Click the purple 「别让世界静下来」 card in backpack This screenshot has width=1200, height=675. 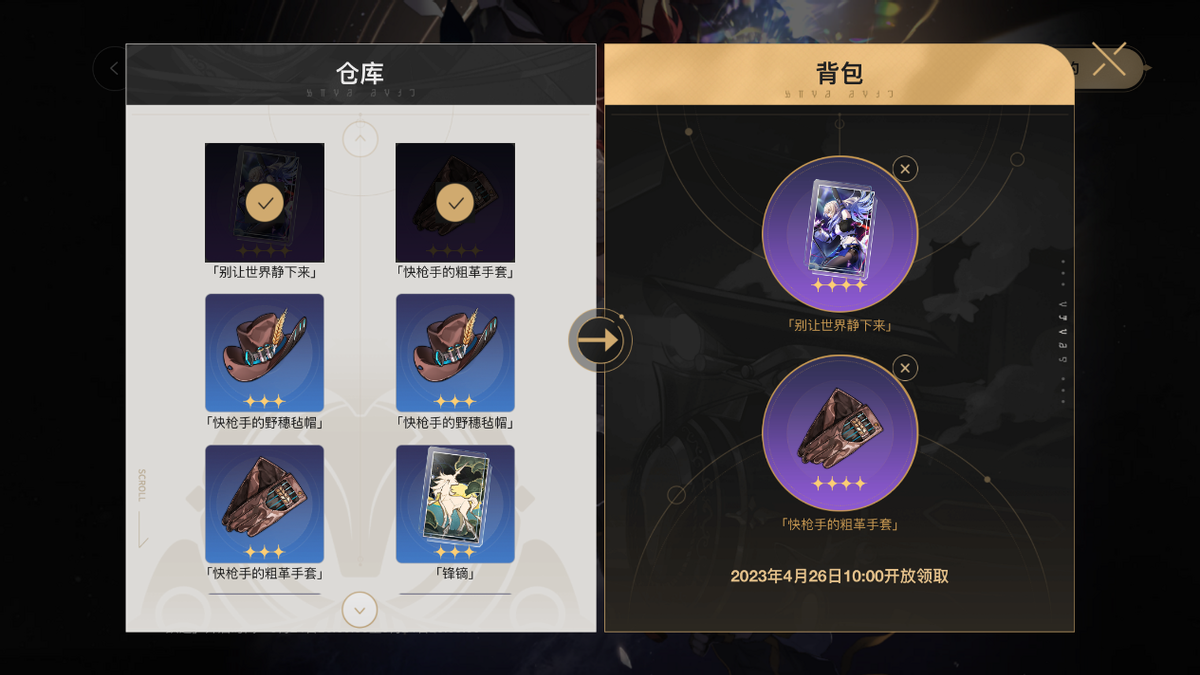(x=840, y=235)
